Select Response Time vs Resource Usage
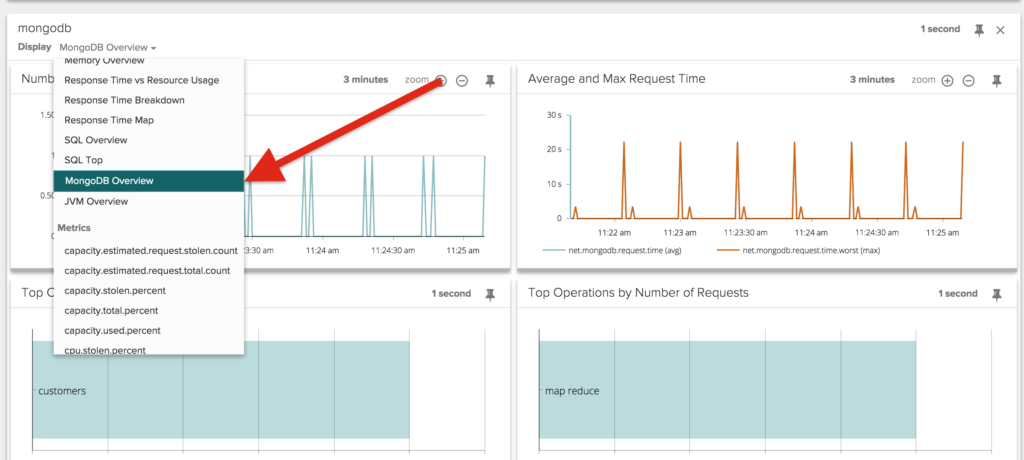The image size is (1024, 460). pos(149,80)
